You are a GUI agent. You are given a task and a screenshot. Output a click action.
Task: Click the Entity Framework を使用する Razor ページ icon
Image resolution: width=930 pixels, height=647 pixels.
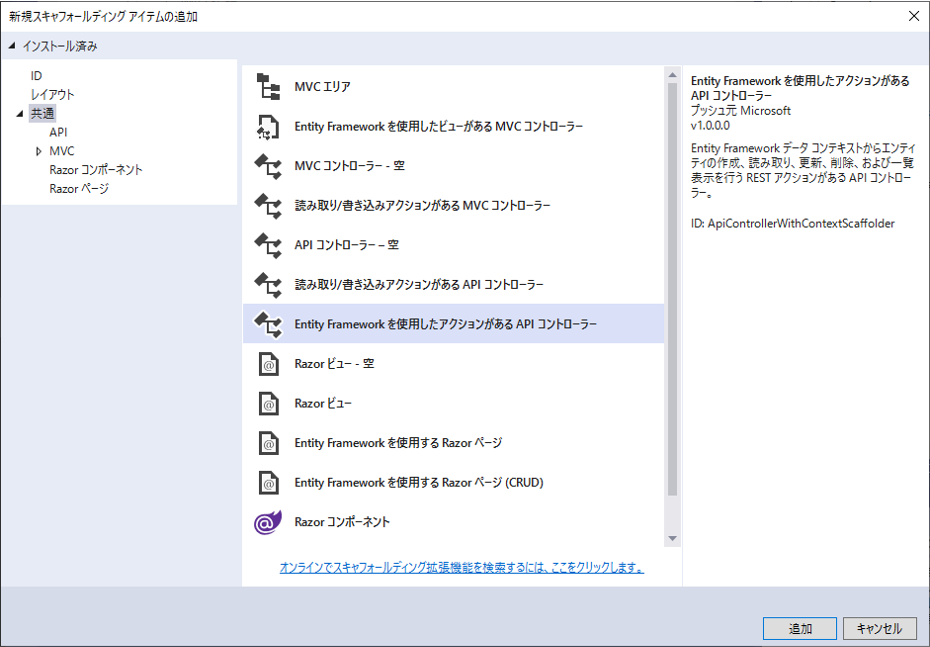[268, 443]
